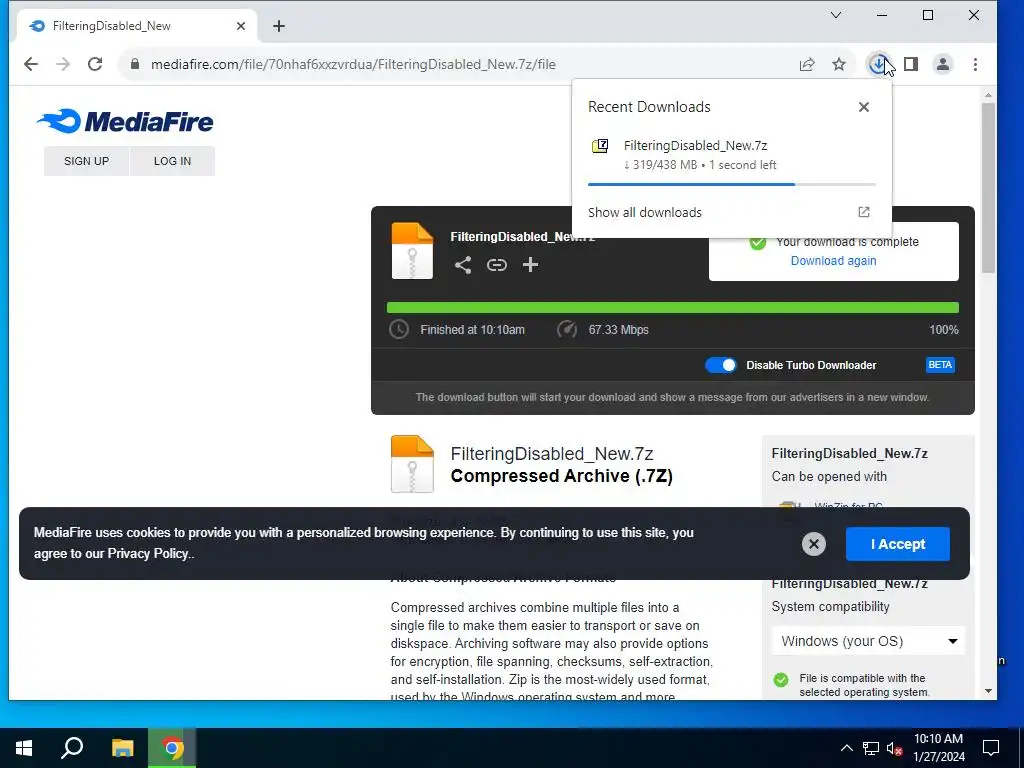Click the download progress bar in popup
Screen dimensions: 1024x768
(731, 185)
